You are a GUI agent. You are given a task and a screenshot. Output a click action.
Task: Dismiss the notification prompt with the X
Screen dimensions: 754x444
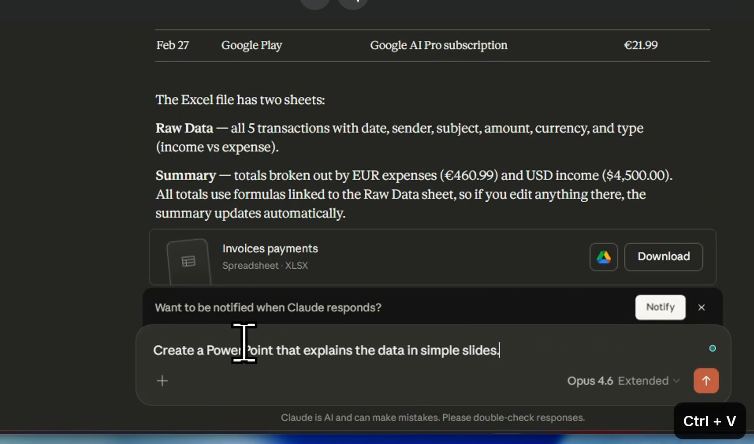tap(701, 308)
